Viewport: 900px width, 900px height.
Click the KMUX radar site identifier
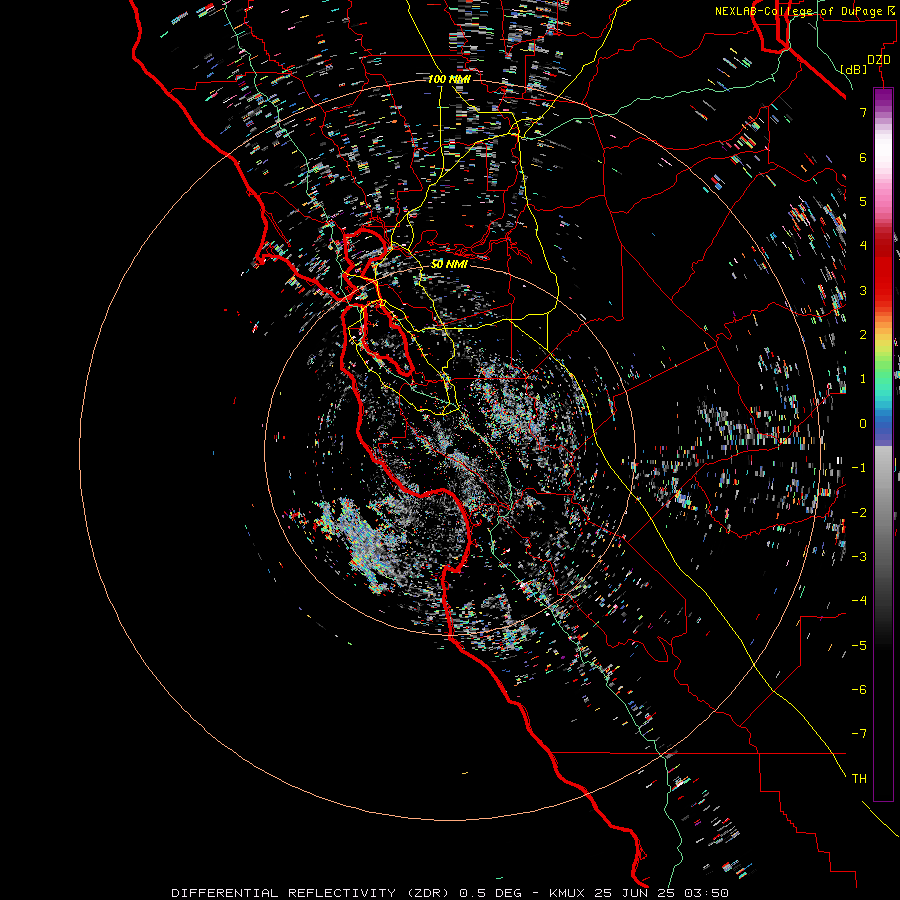coord(566,893)
